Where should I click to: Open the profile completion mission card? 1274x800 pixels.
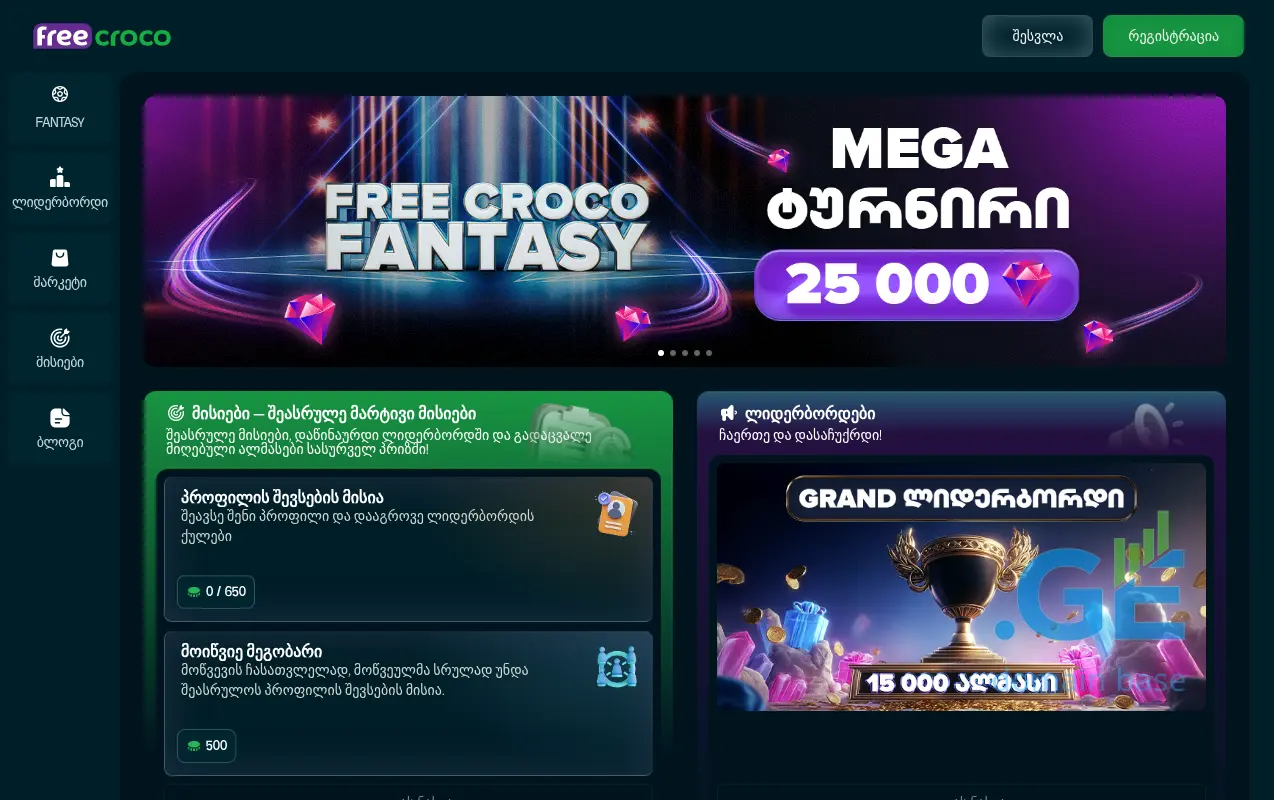coord(408,549)
